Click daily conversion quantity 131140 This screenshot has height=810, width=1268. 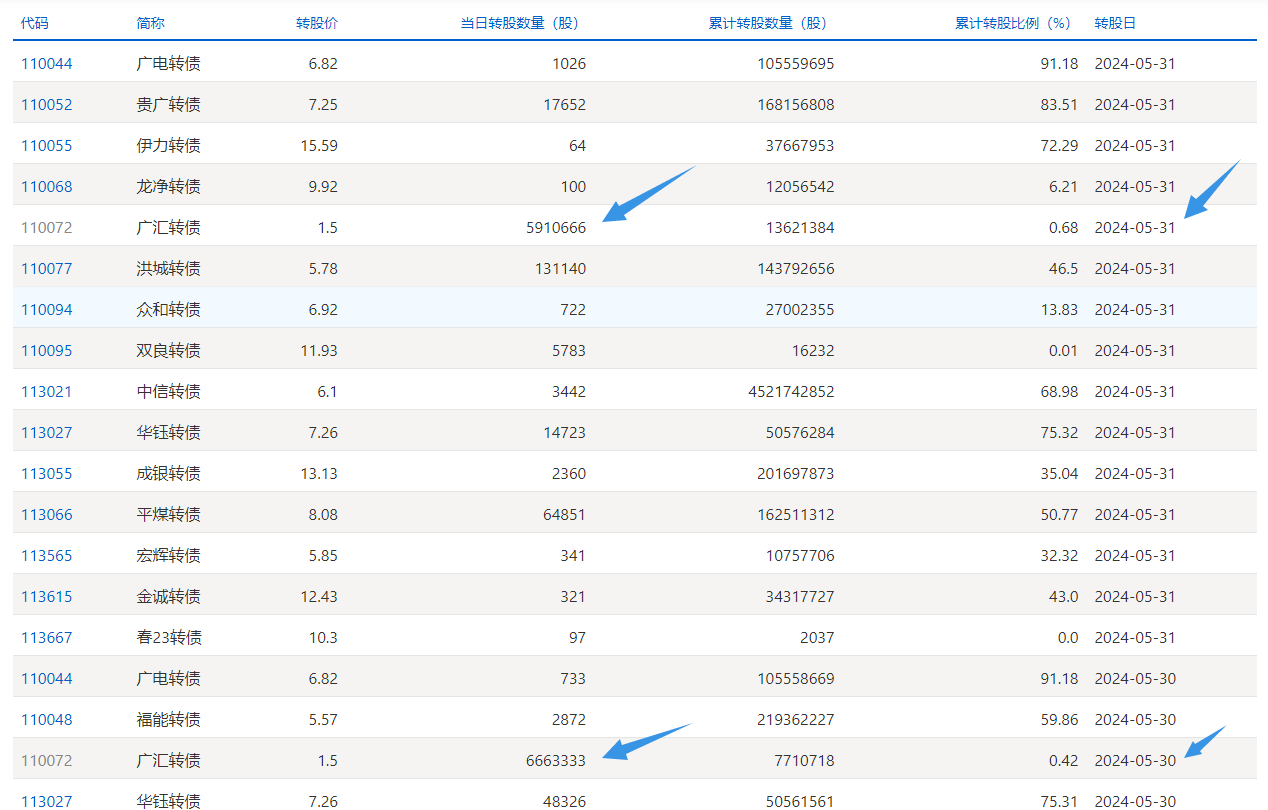click(560, 269)
